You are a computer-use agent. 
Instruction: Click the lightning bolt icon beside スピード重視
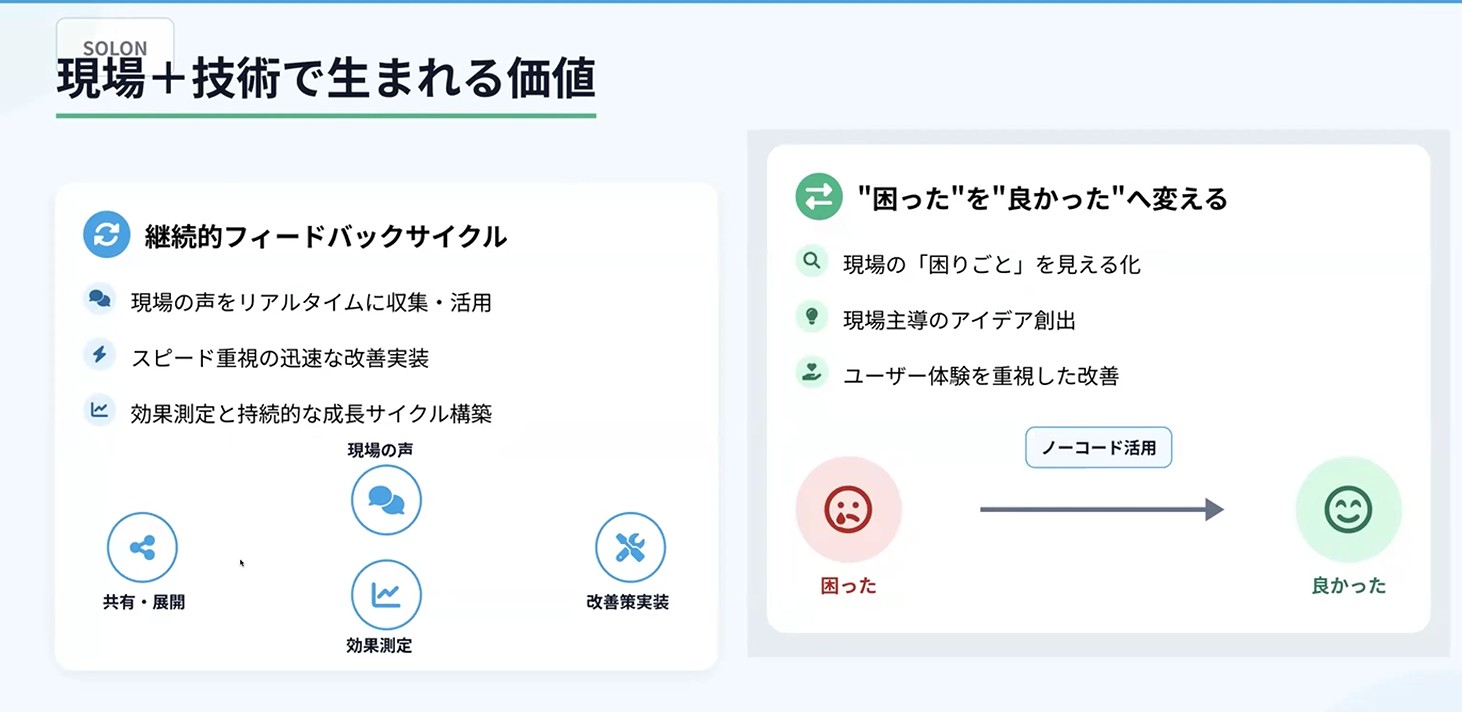click(x=99, y=354)
